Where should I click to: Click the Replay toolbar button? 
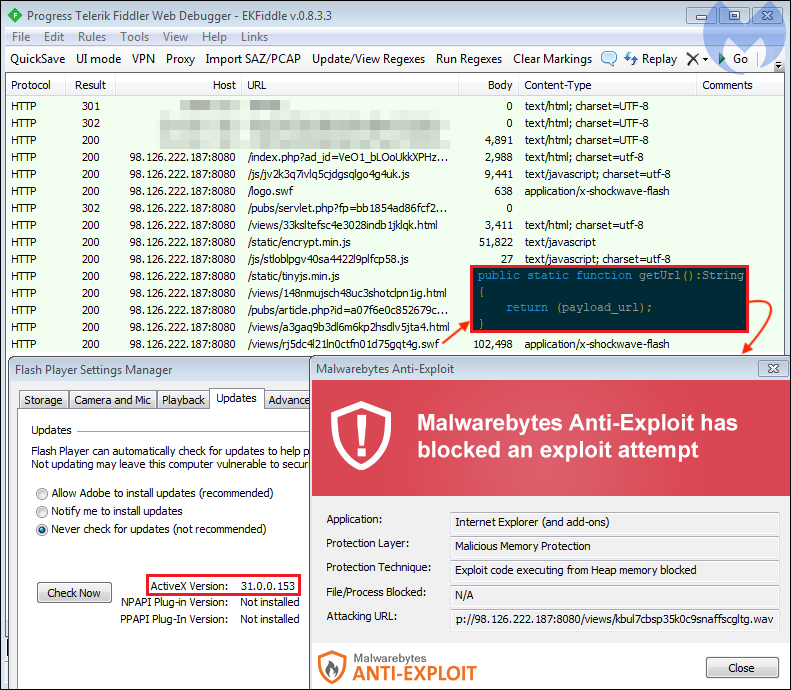(x=651, y=59)
